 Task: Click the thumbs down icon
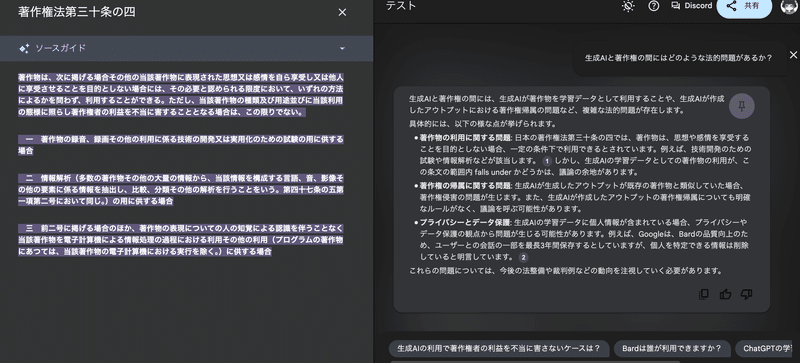[746, 294]
